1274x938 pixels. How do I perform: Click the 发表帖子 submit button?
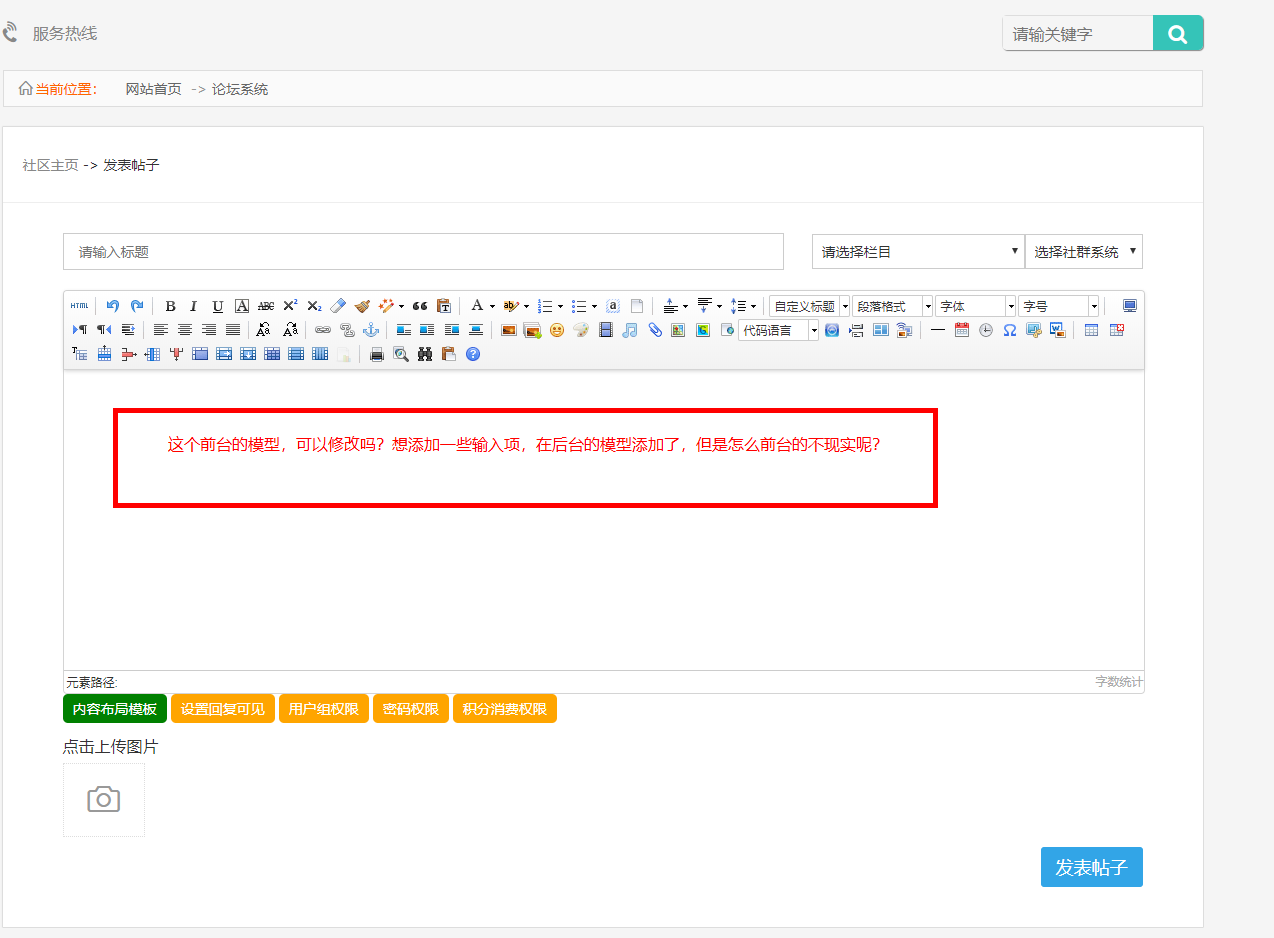click(1091, 867)
